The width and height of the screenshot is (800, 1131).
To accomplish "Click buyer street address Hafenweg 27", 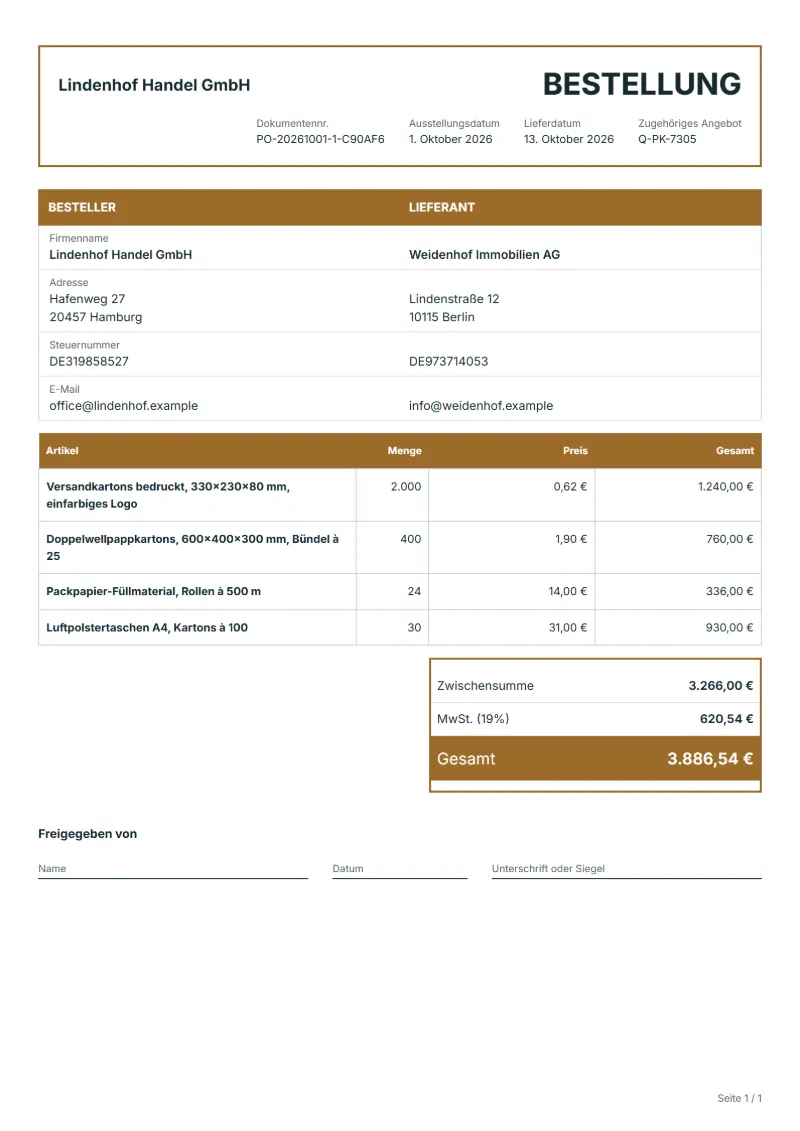I will point(87,299).
